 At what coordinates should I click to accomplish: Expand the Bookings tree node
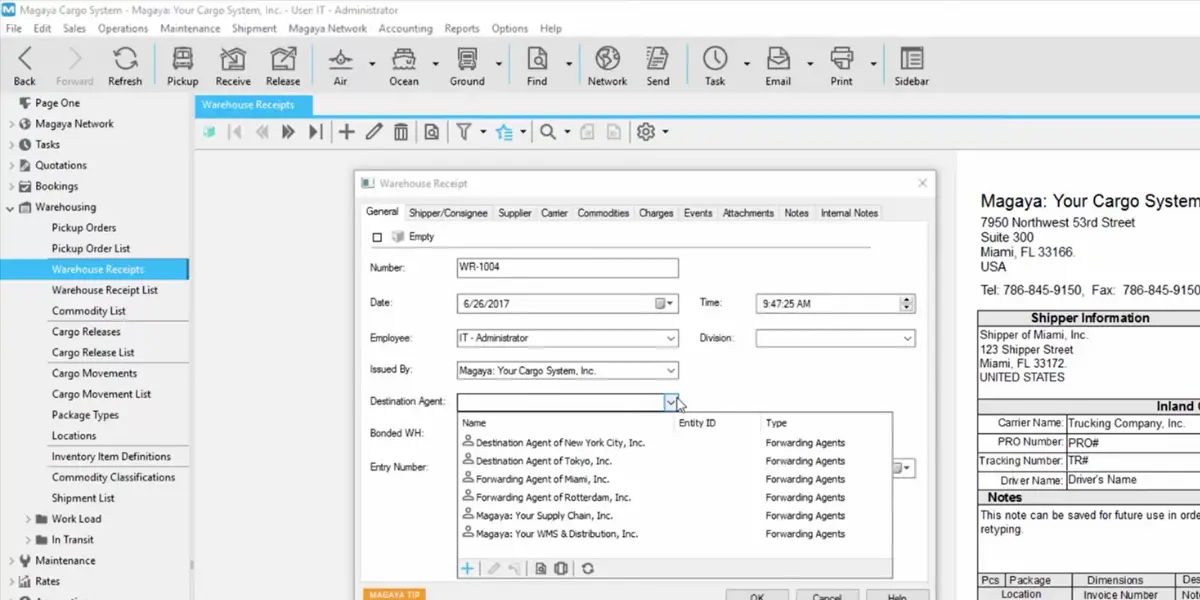pyautogui.click(x=11, y=186)
